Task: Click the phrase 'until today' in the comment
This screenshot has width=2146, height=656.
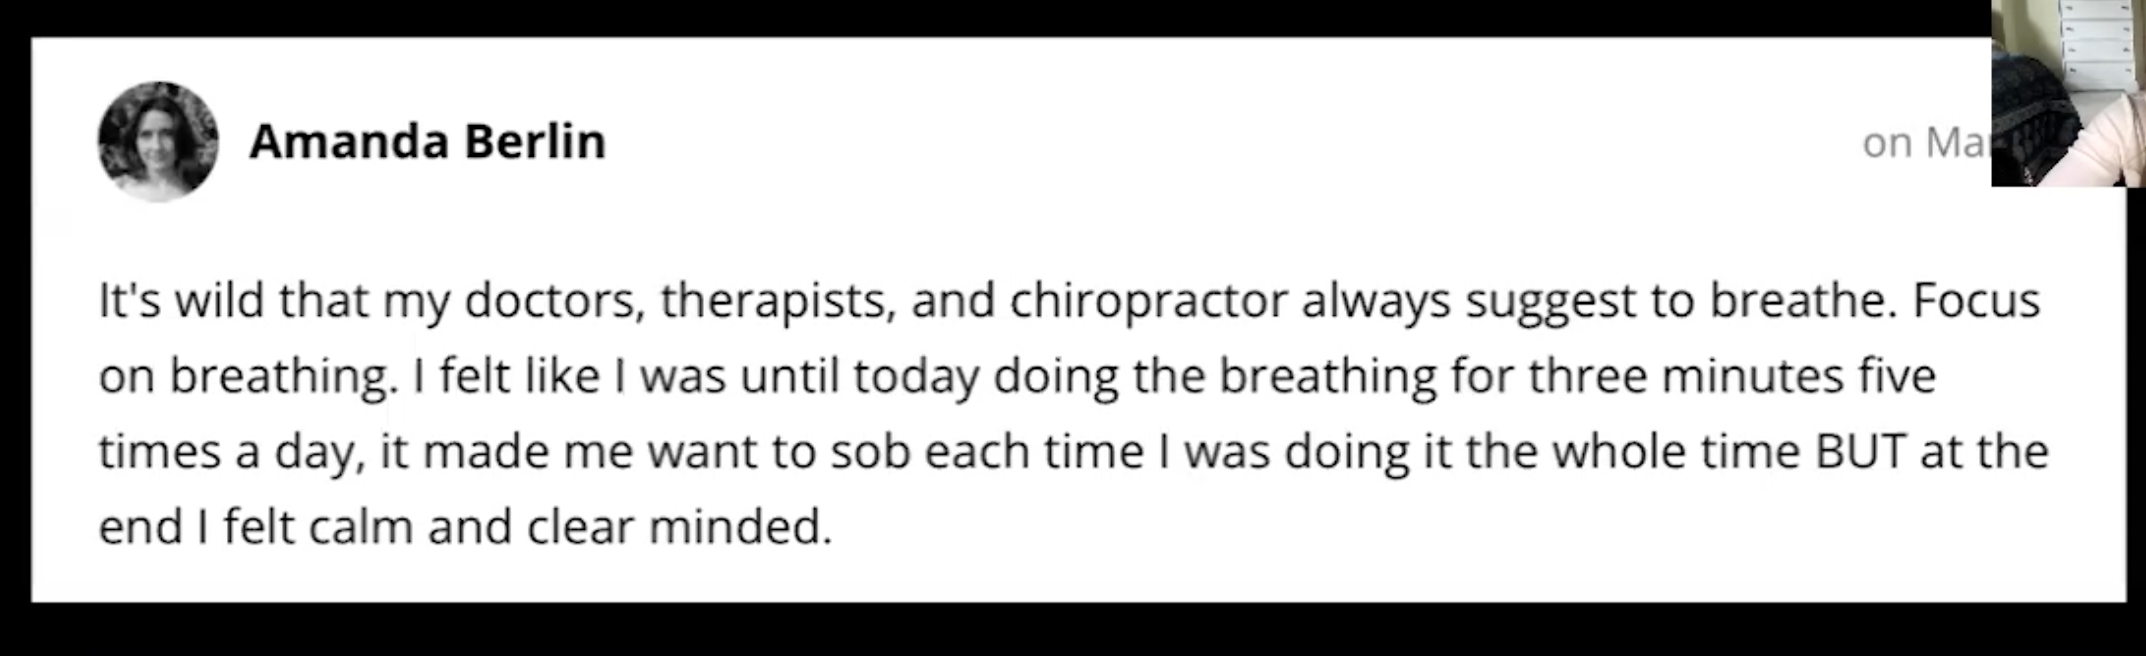Action: tap(859, 377)
